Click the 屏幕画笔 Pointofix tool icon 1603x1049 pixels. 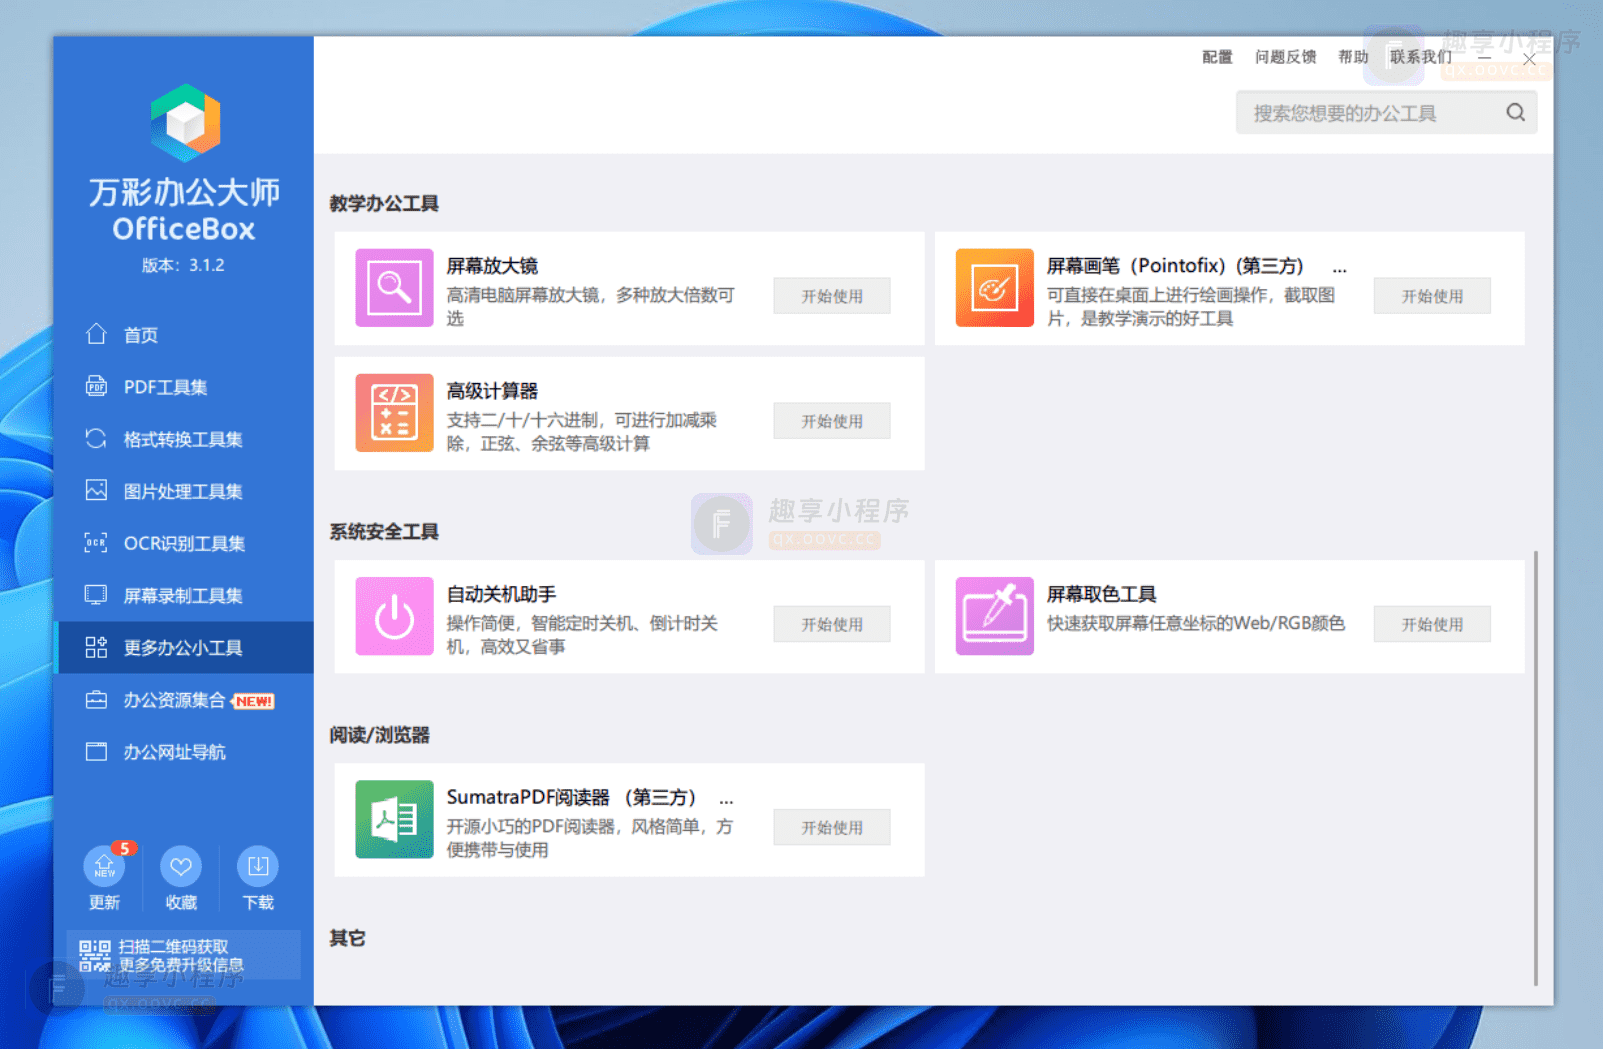(x=994, y=288)
